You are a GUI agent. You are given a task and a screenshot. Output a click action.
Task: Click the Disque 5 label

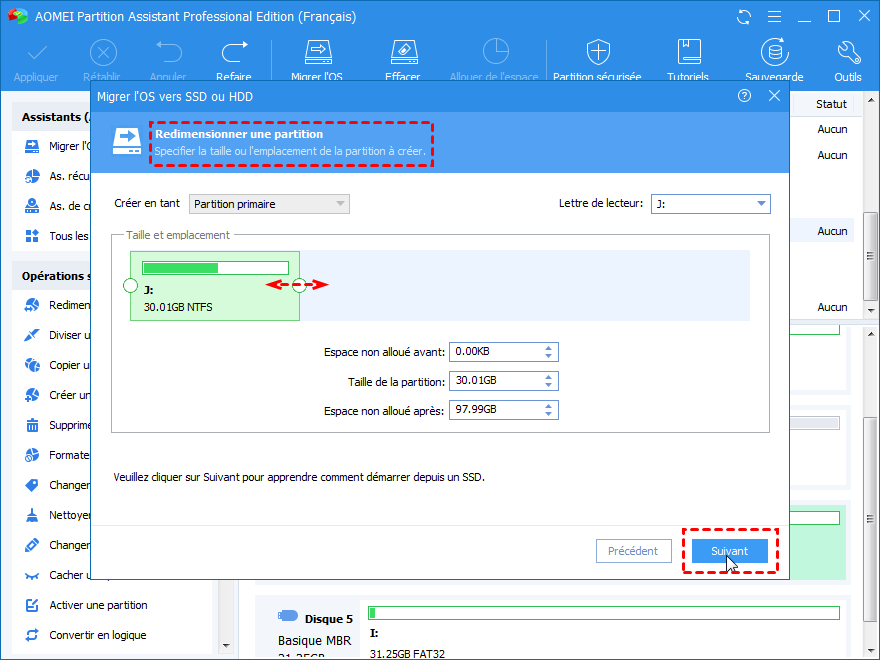click(x=328, y=619)
